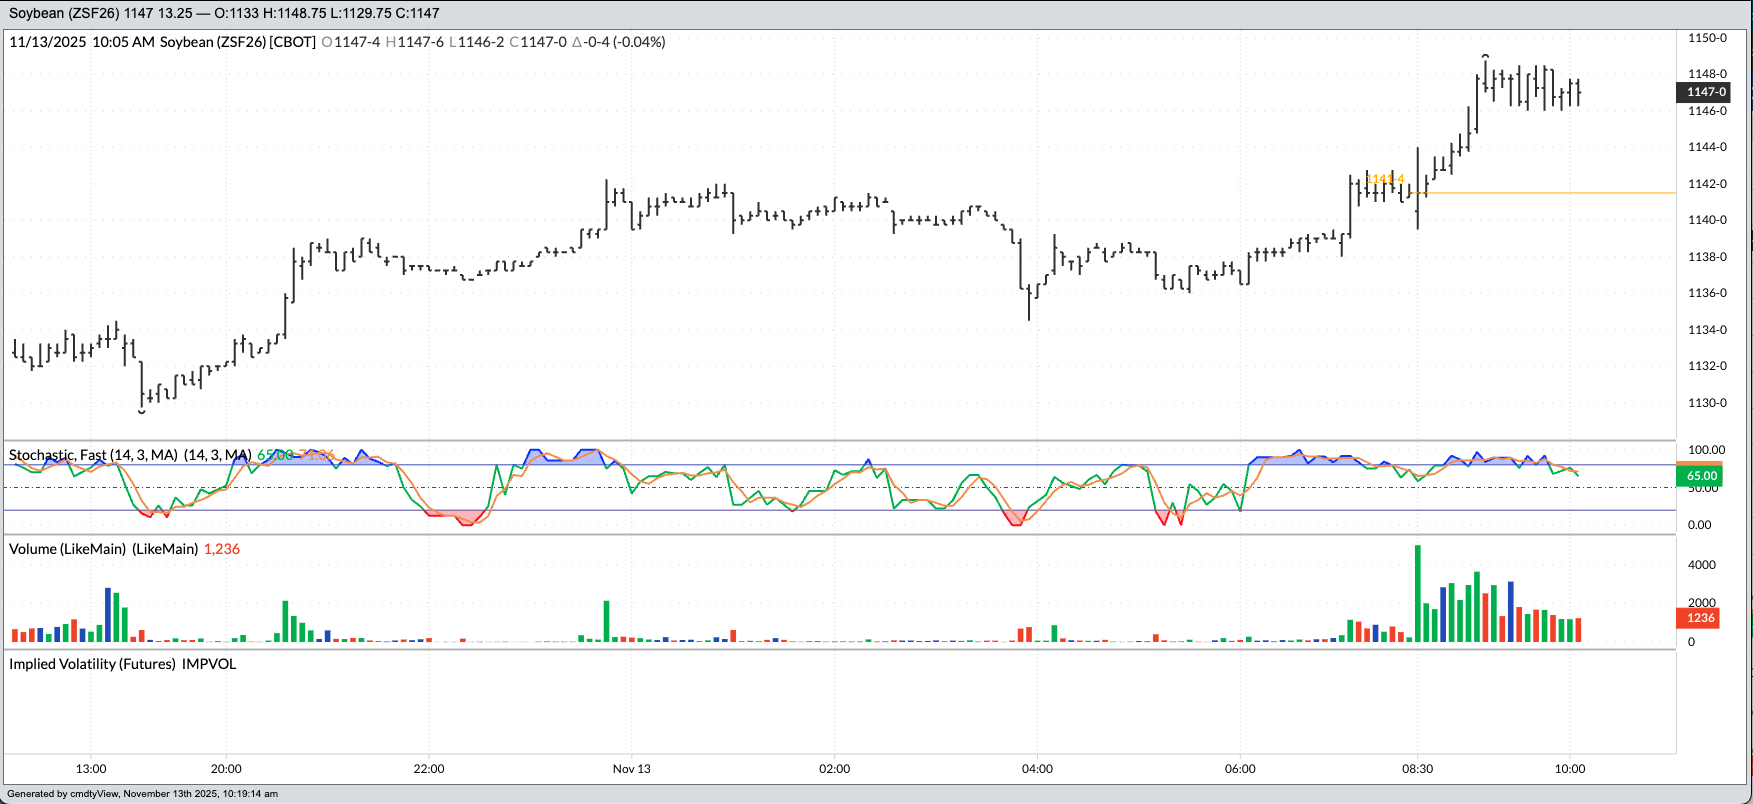This screenshot has width=1753, height=804.
Task: Click the percent change "(-0.04%)"
Action: [639, 42]
